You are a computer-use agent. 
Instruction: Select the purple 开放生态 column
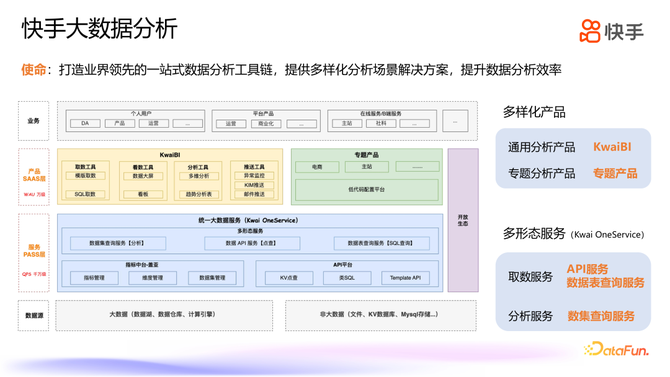click(463, 220)
